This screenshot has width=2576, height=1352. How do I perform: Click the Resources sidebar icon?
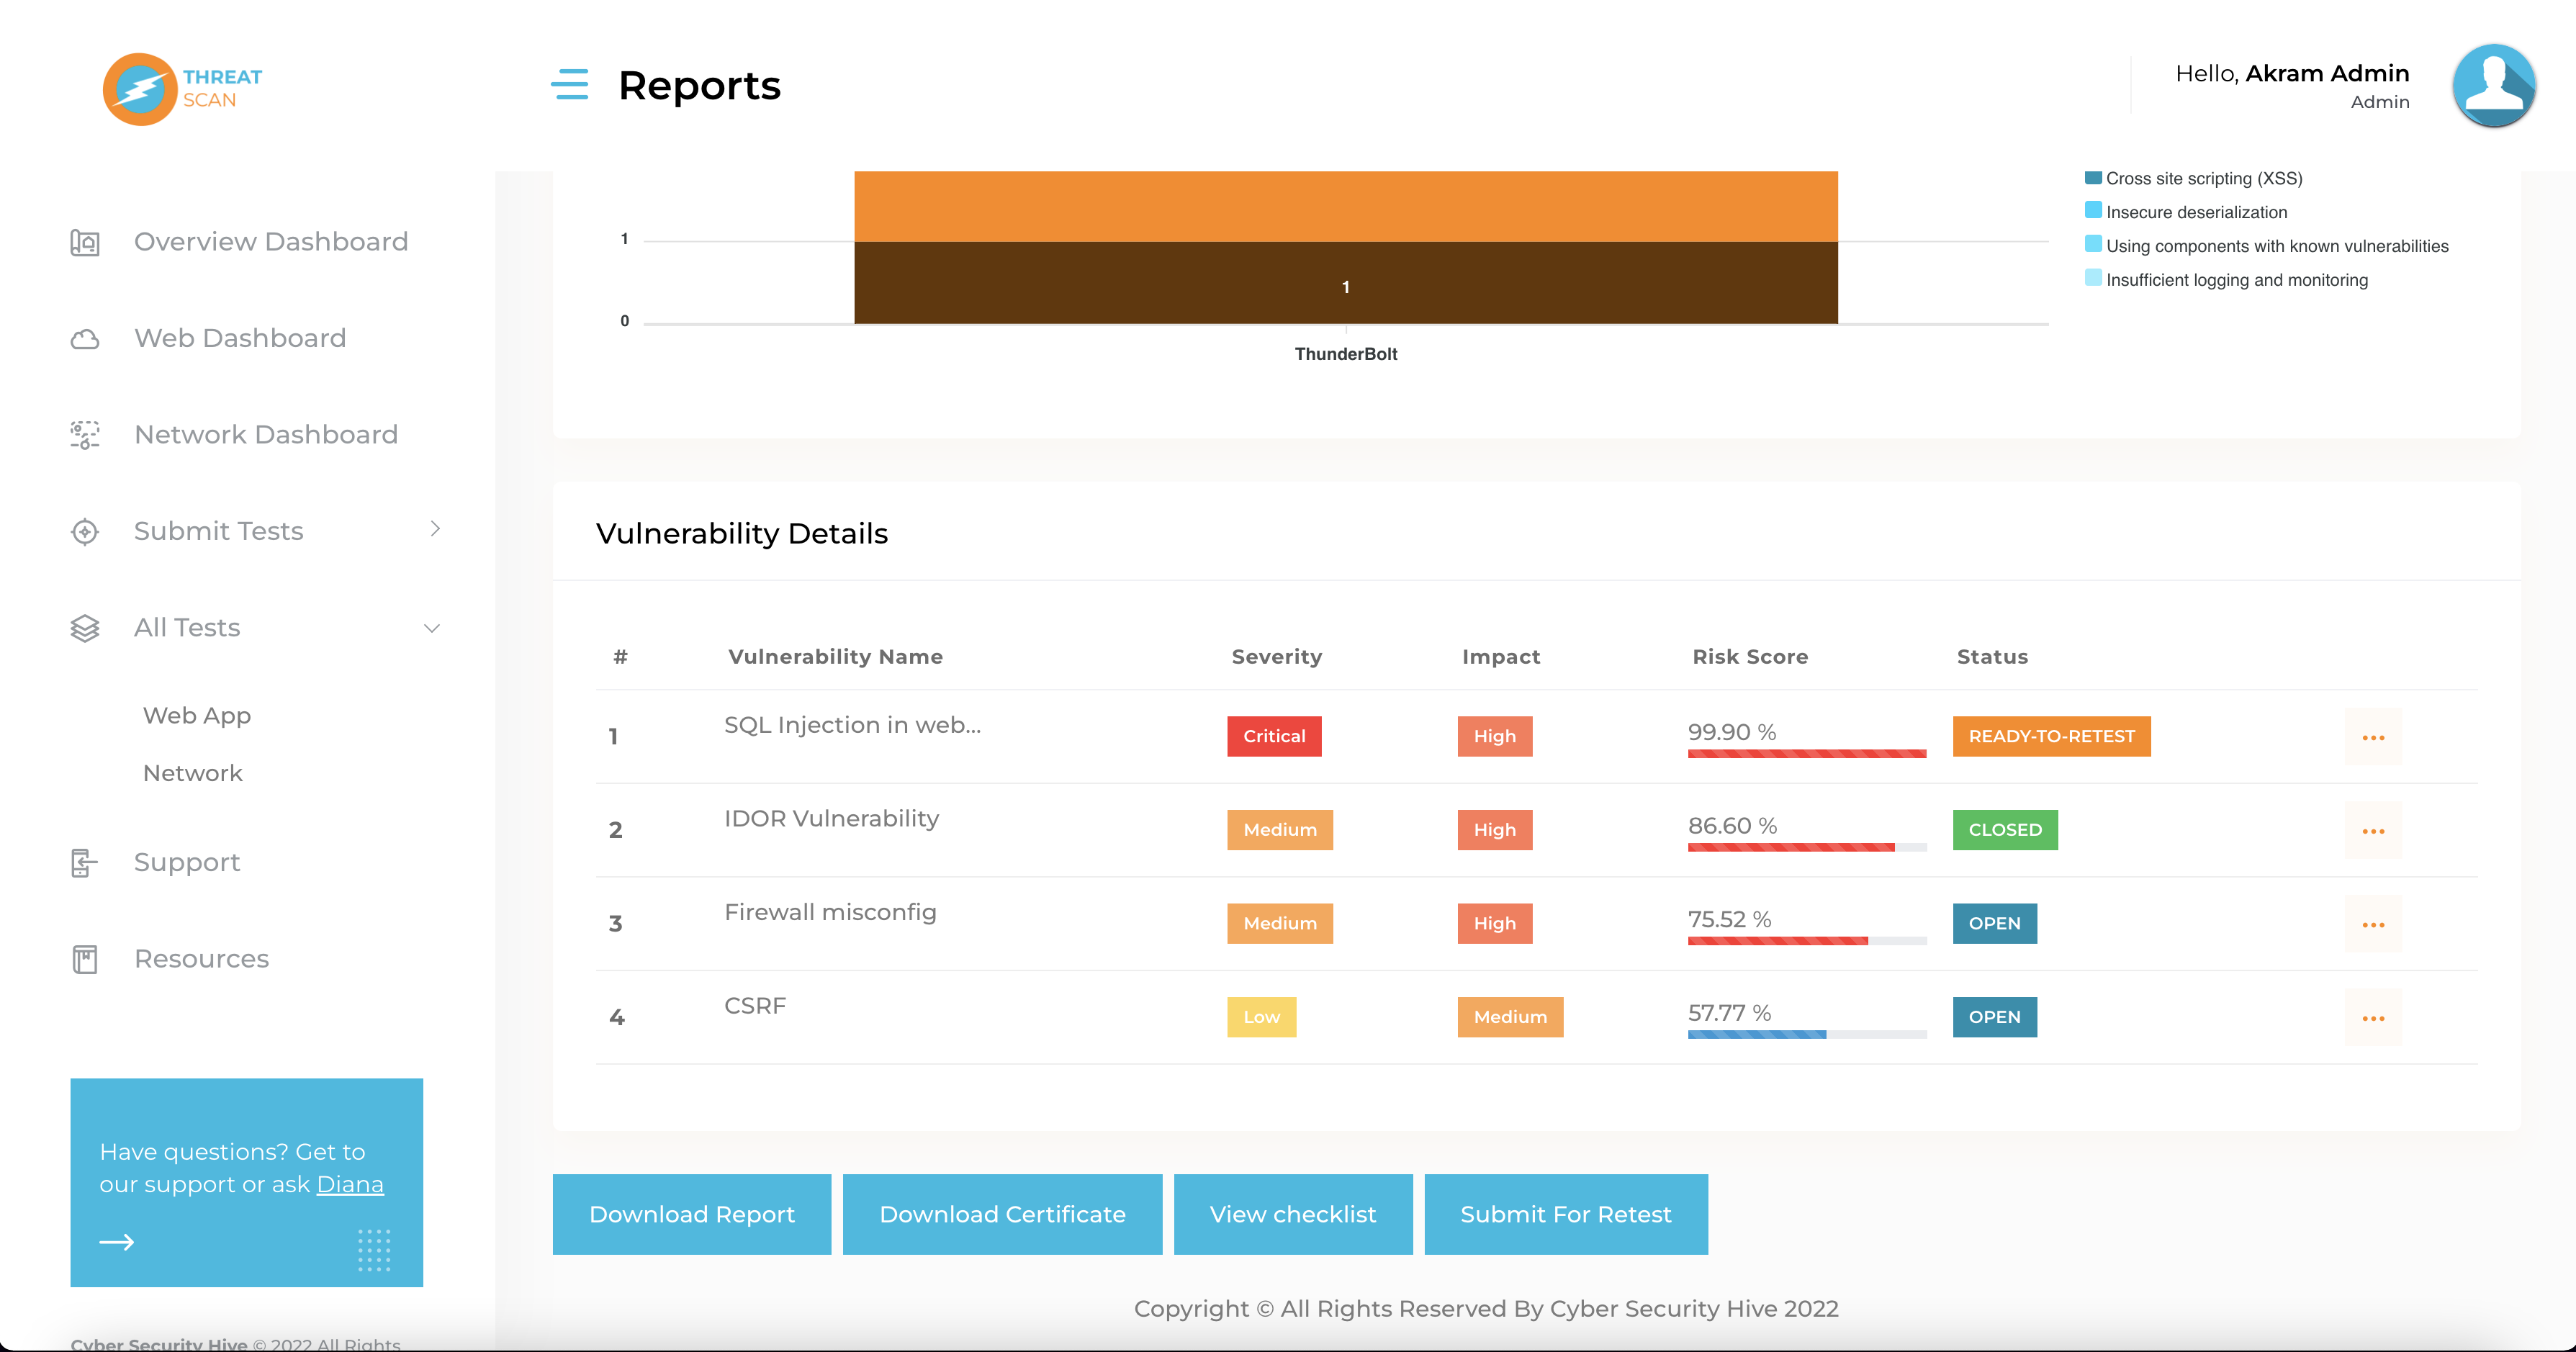[x=85, y=958]
